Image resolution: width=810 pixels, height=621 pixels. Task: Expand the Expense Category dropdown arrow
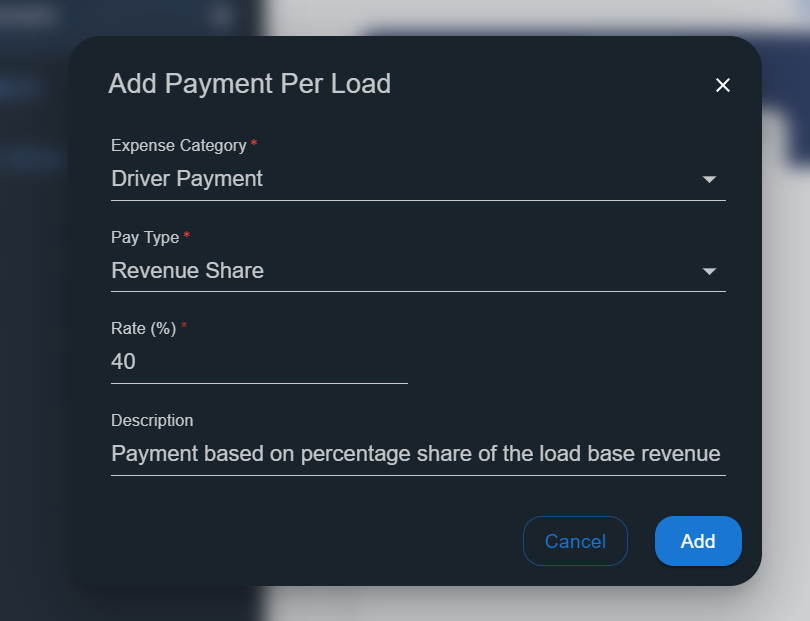[x=709, y=179]
